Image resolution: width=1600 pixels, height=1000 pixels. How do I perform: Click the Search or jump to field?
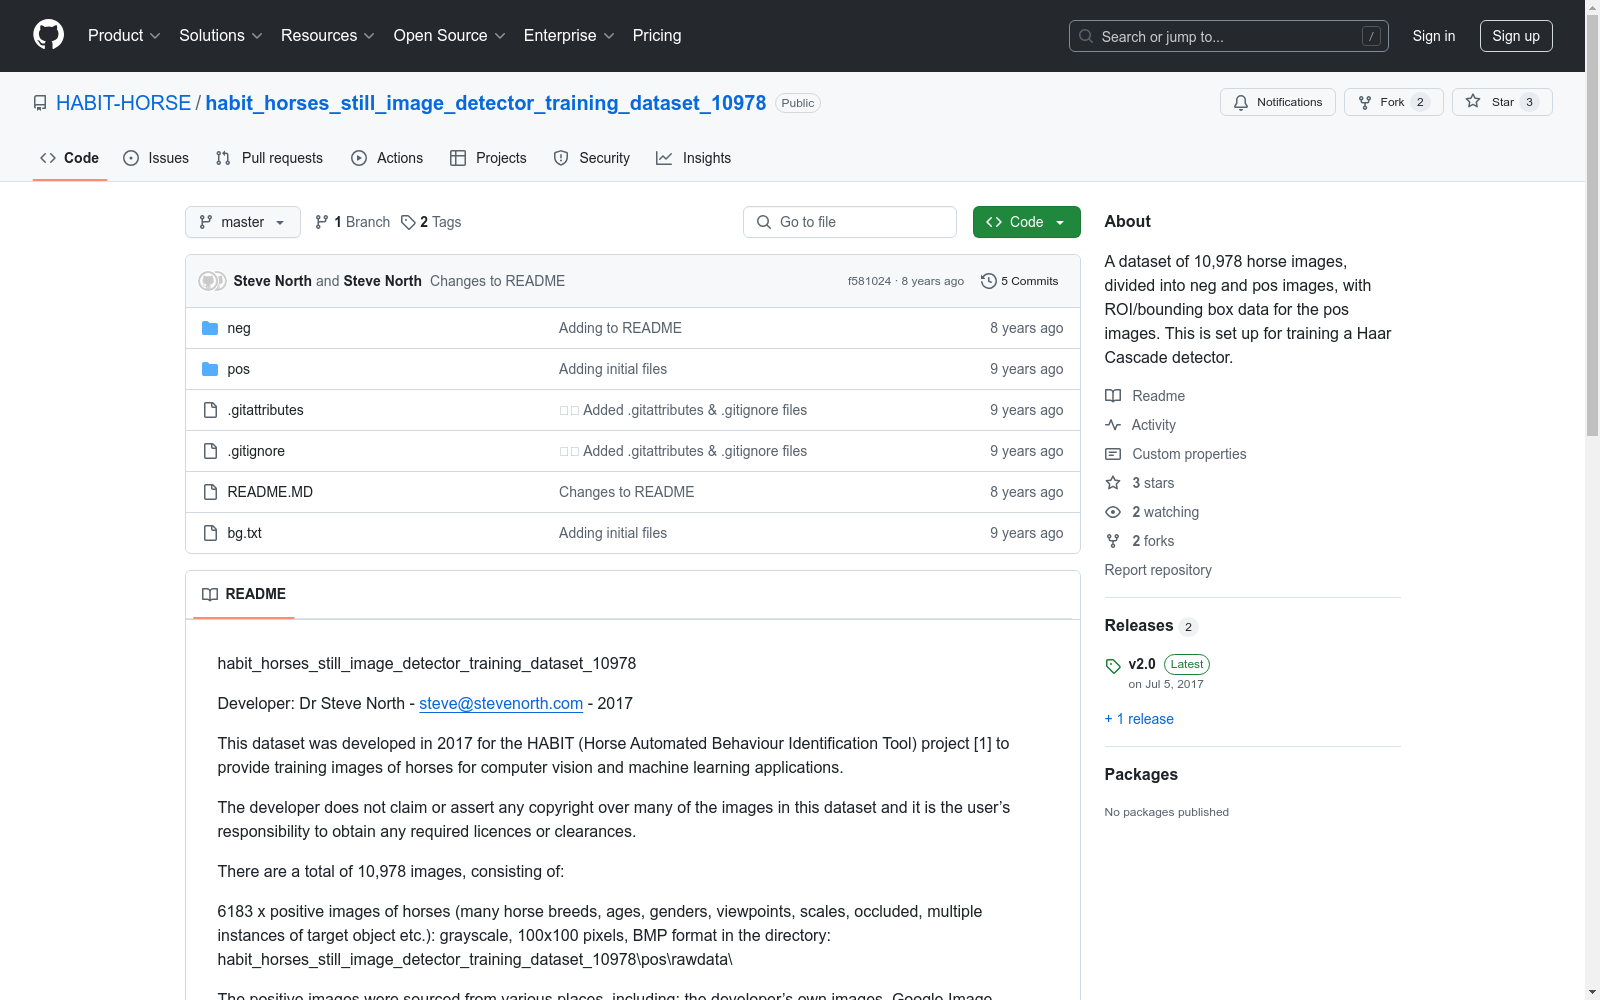click(x=1229, y=36)
